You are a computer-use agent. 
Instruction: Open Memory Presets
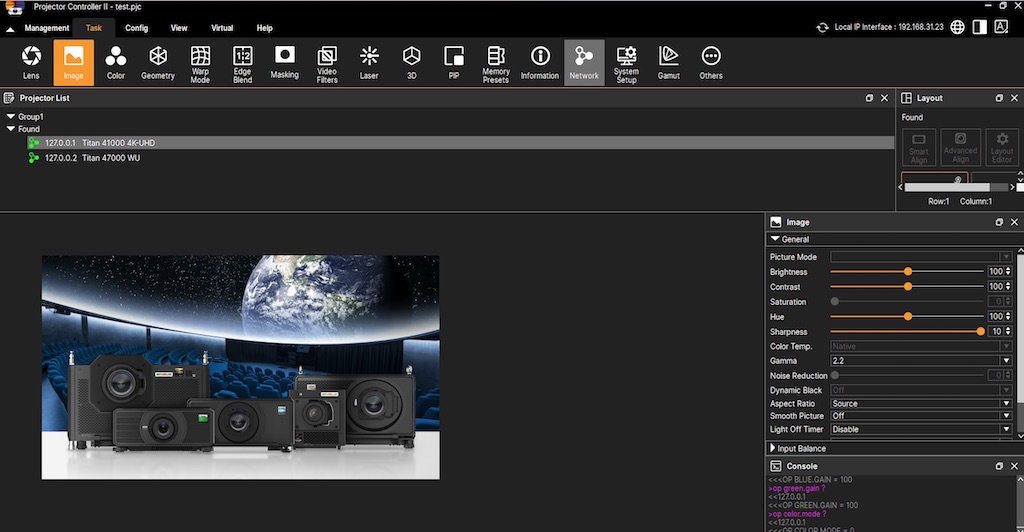[x=496, y=62]
